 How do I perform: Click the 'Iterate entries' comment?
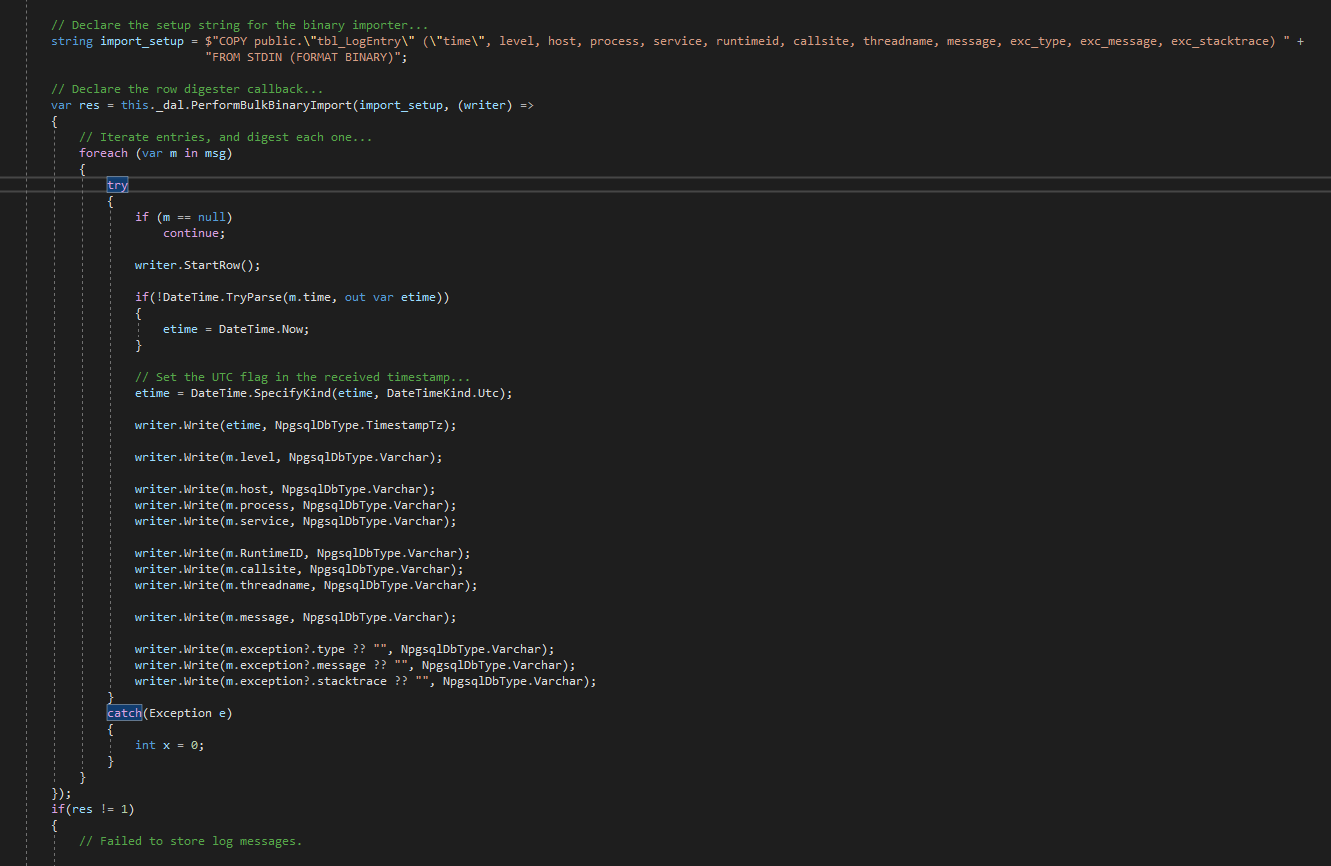tap(225, 137)
